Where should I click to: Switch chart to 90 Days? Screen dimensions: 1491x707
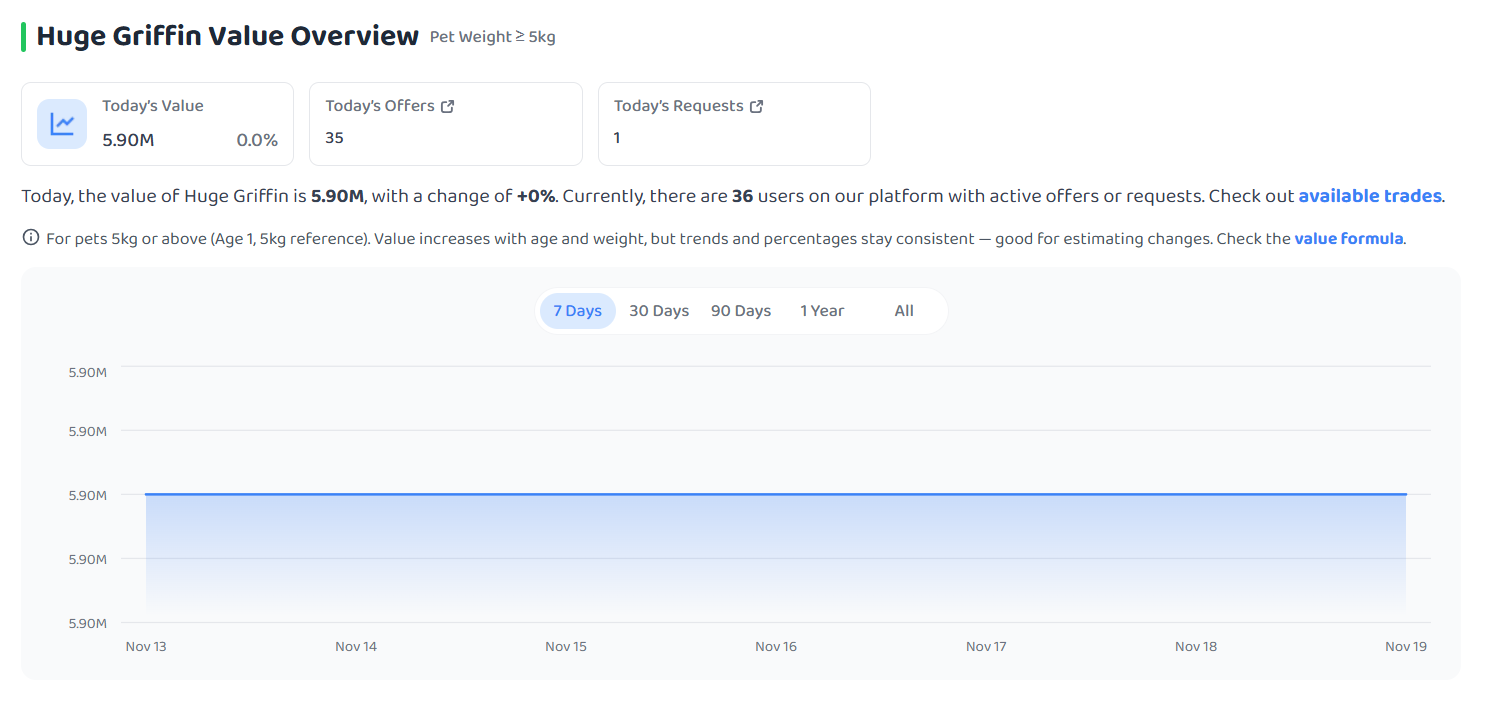coord(741,311)
